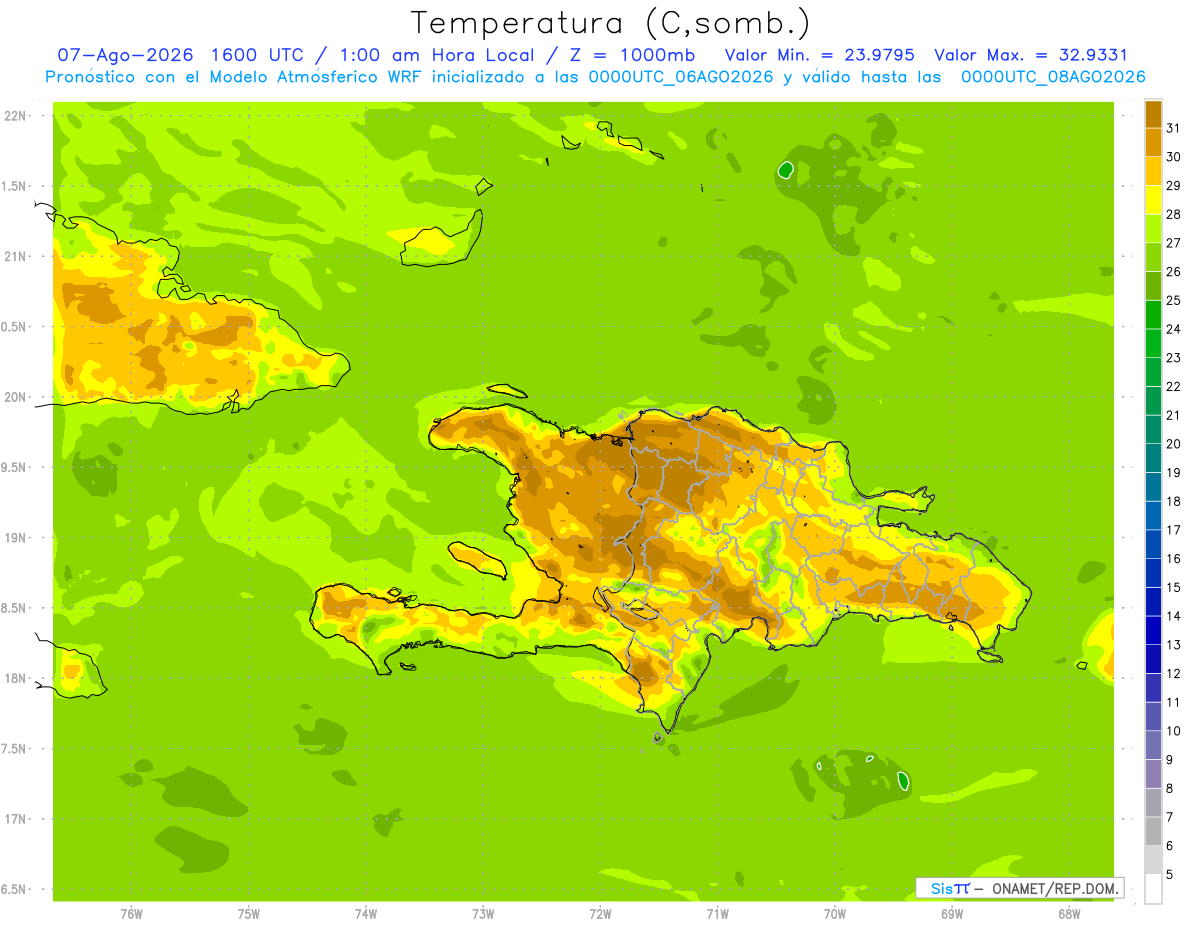Image resolution: width=1200 pixels, height=927 pixels.
Task: Click the green swatch between 24 and 25
Action: coord(1153,314)
